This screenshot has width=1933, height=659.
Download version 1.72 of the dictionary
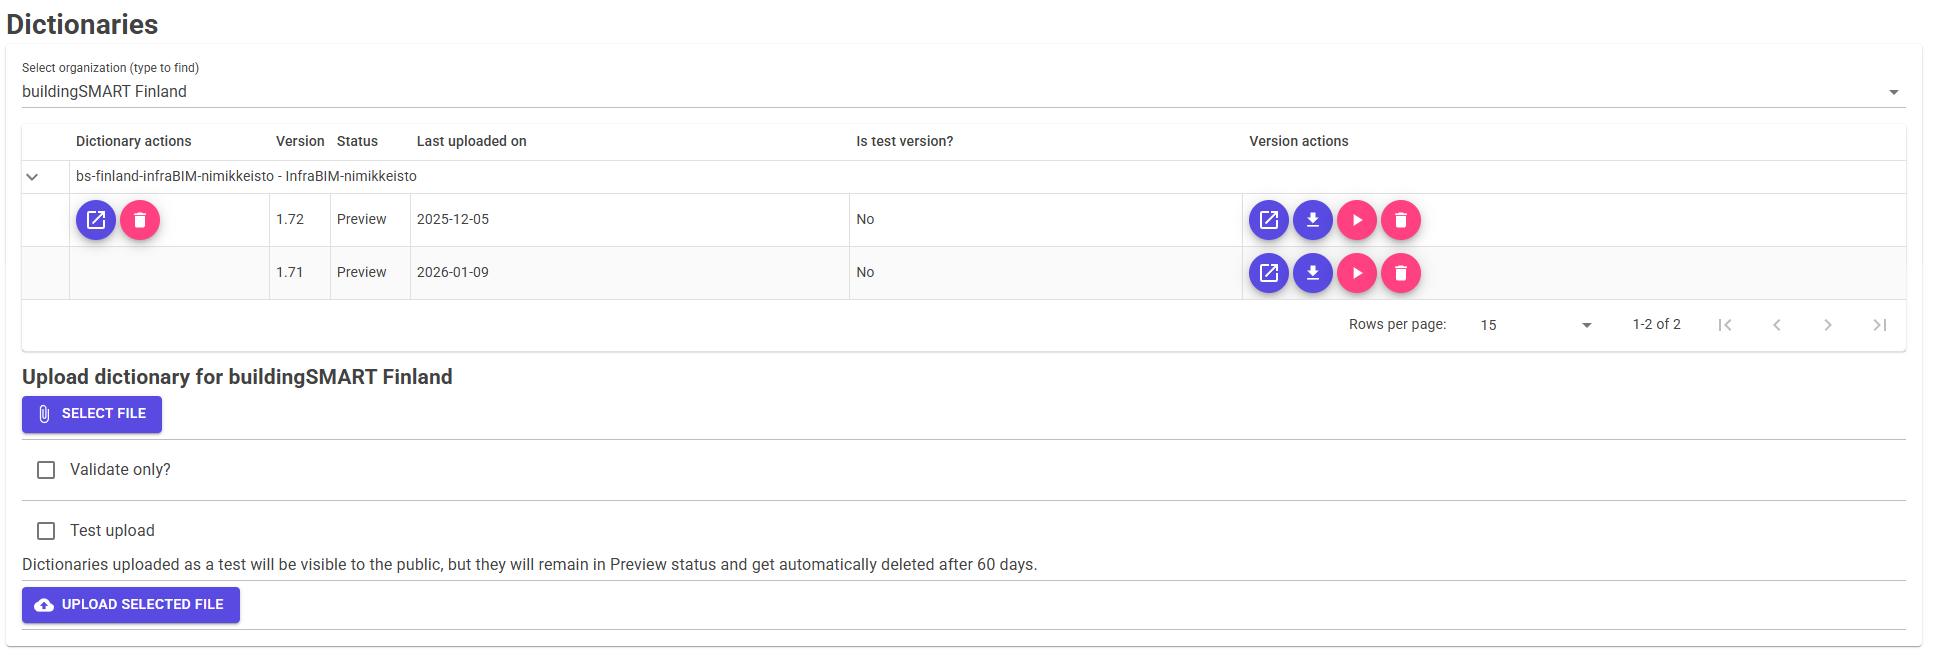tap(1312, 220)
